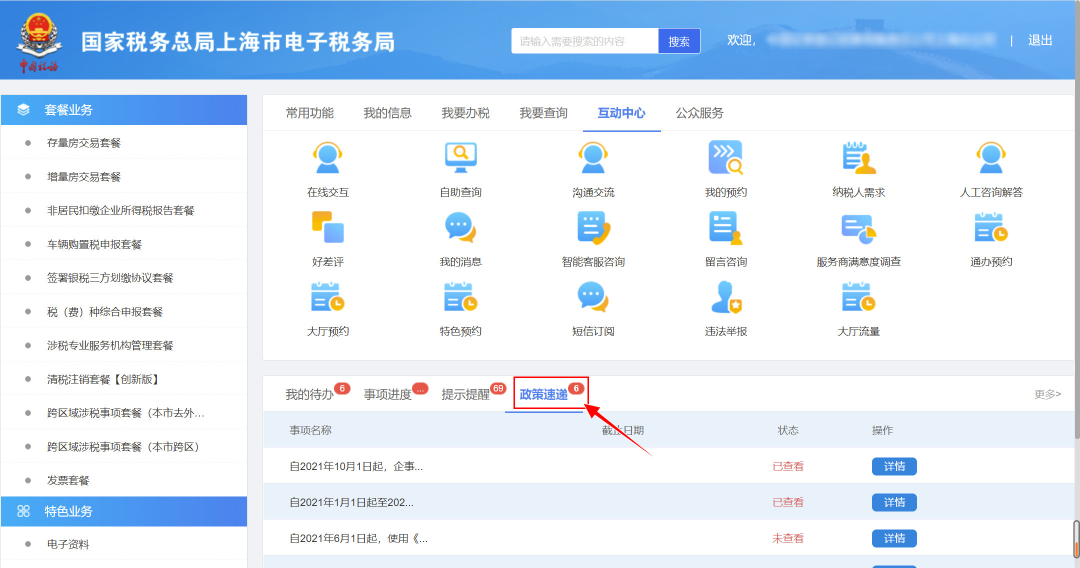The image size is (1080, 568).
Task: Click 更多> to show more items
Action: [x=1047, y=394]
